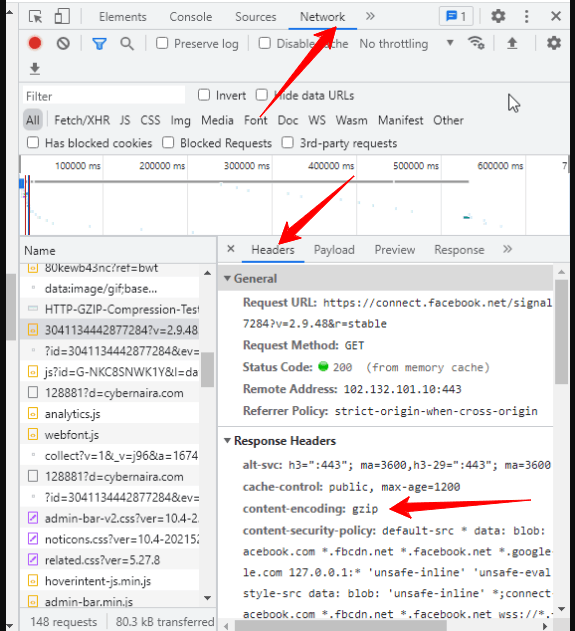Open the DevTools three-dot menu

tap(526, 16)
